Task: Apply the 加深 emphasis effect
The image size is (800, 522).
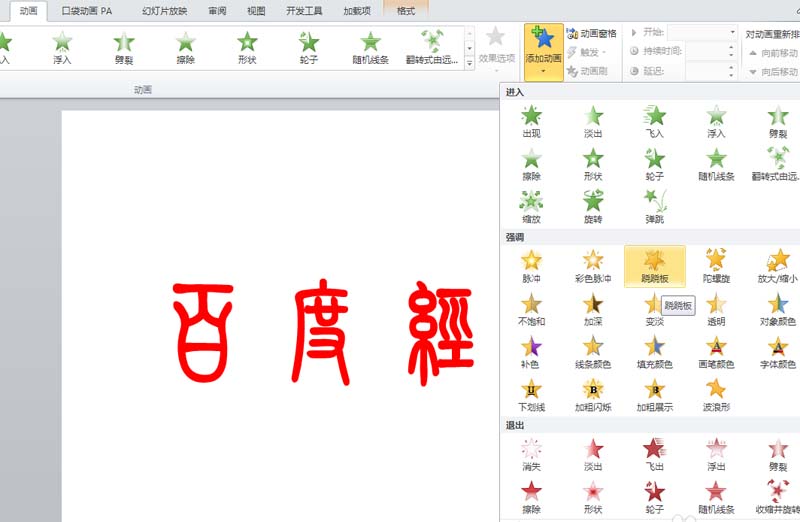Action: pos(593,310)
